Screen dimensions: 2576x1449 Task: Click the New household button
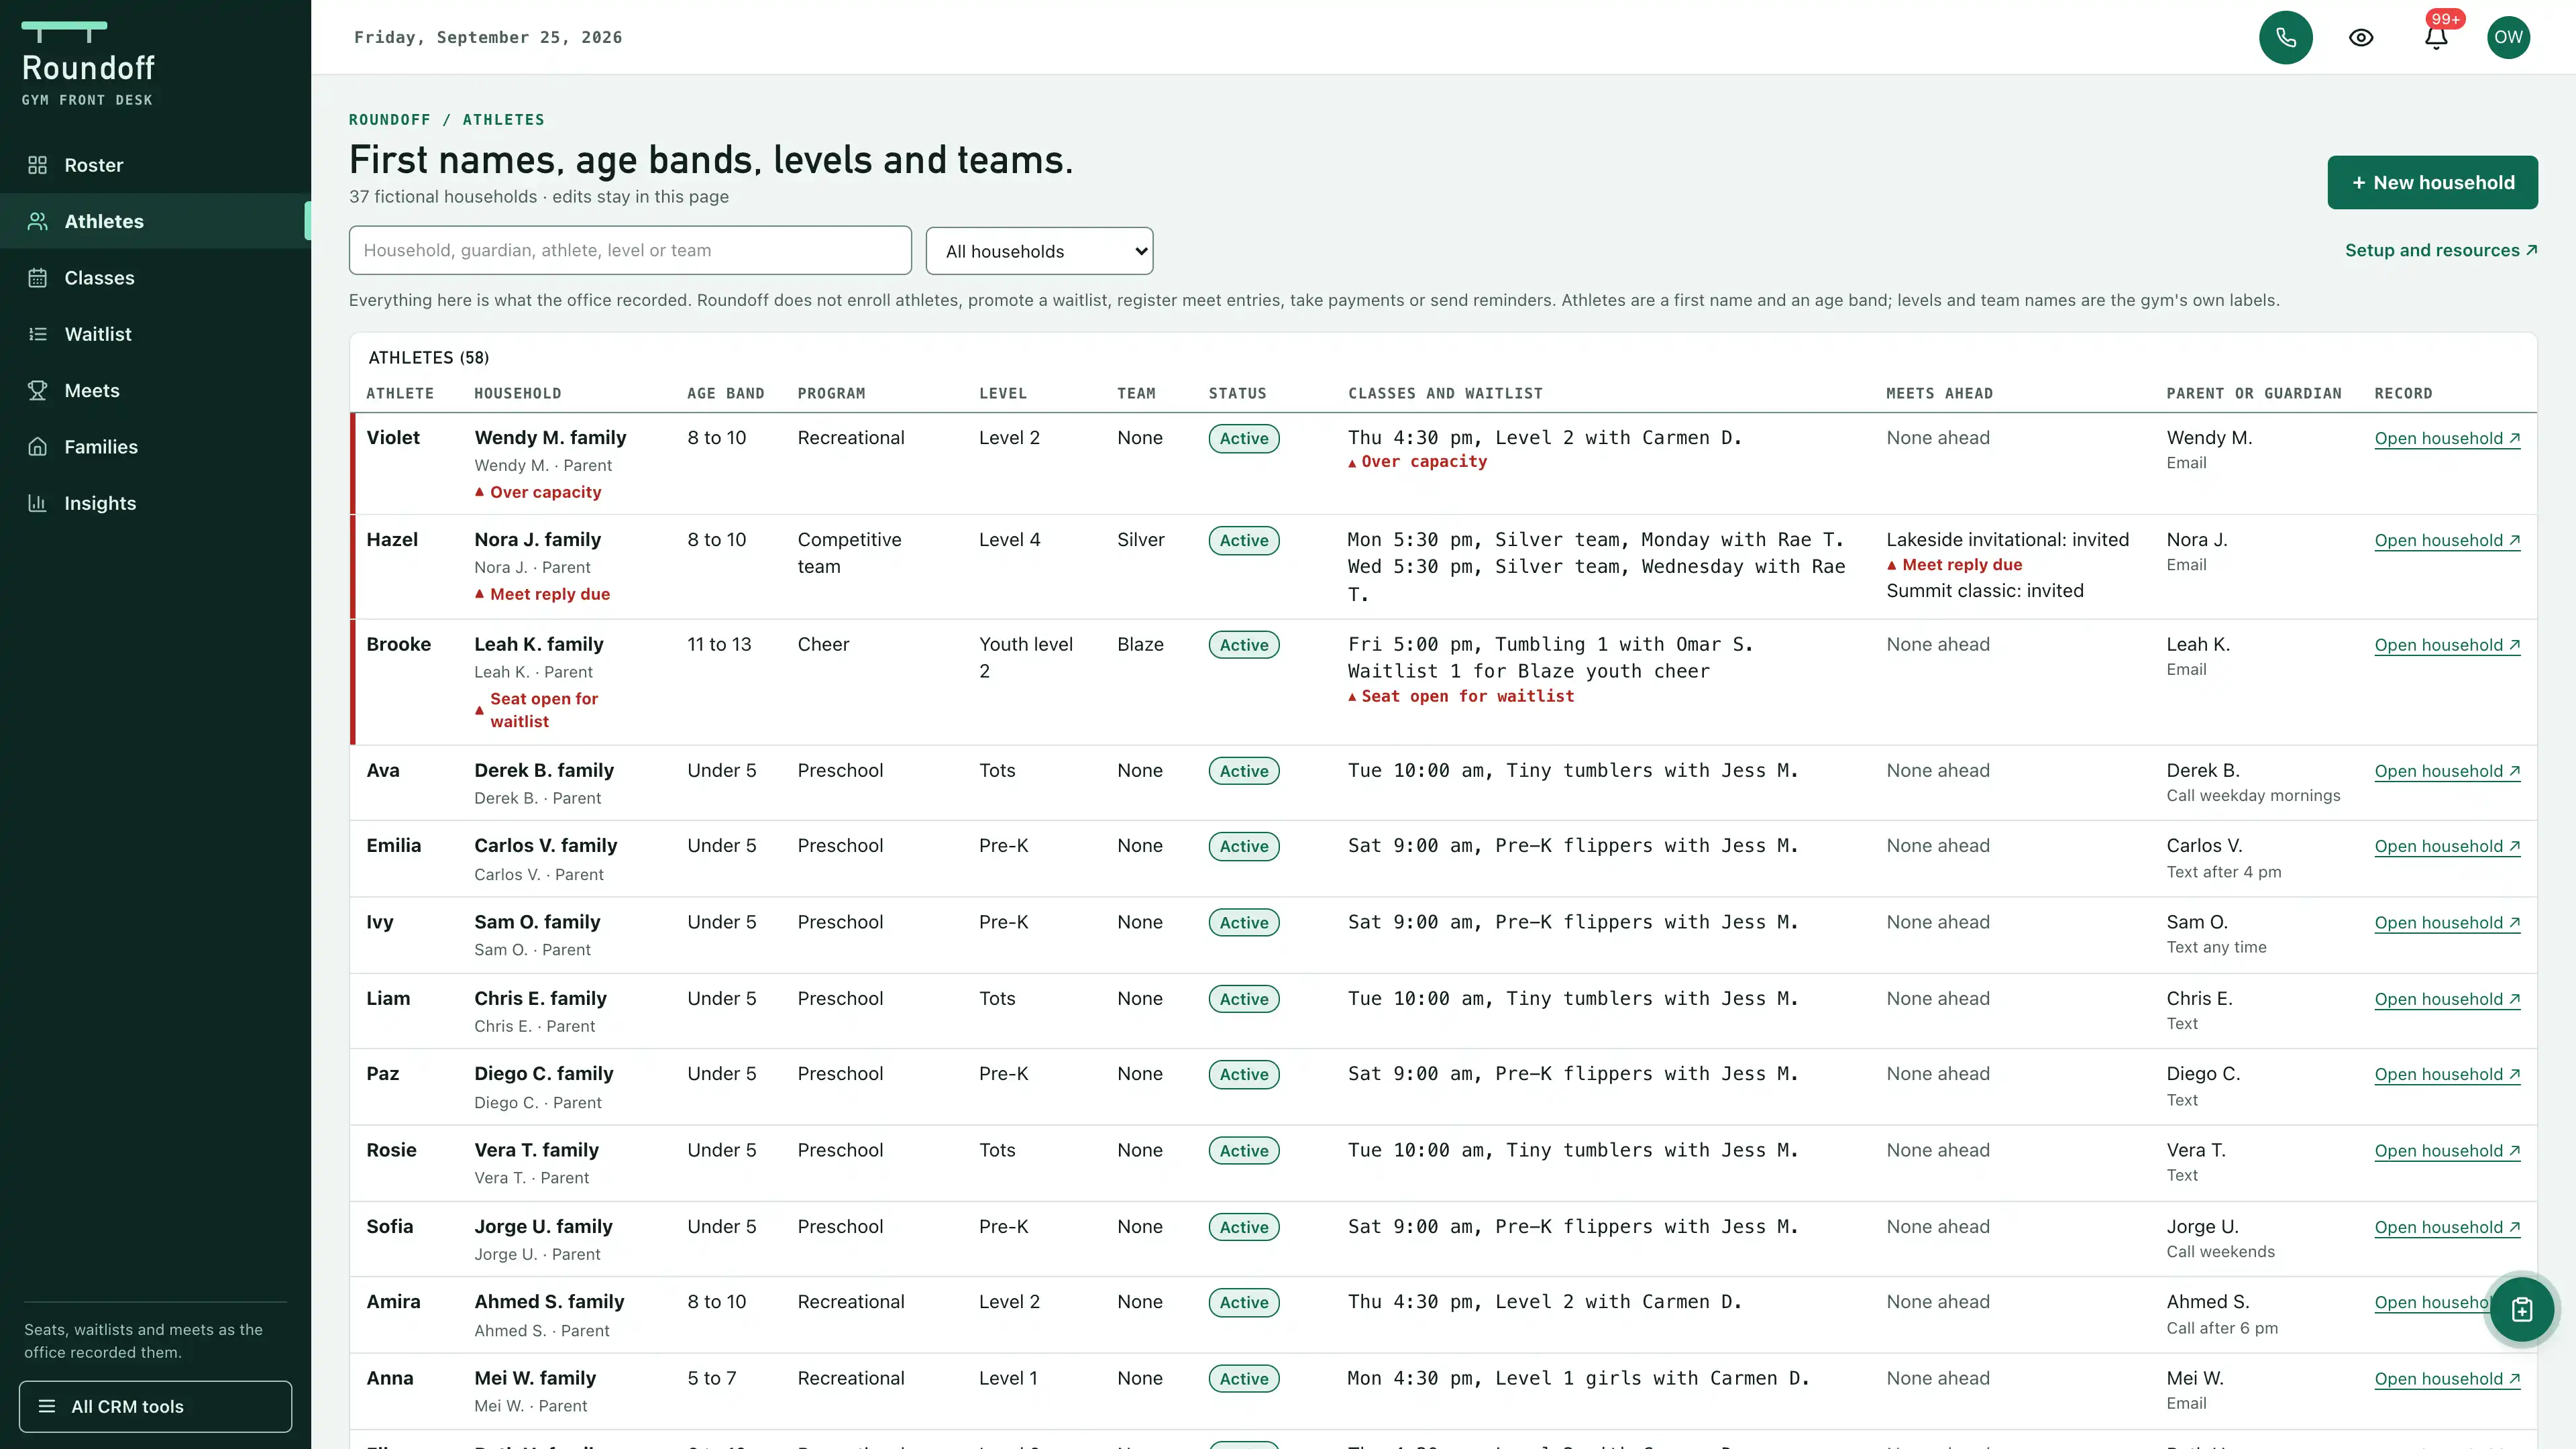tap(2432, 182)
